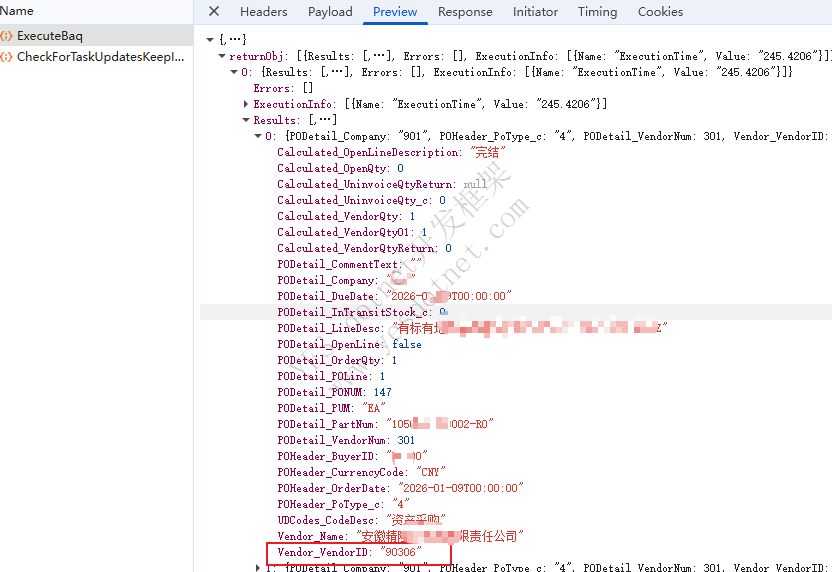The image size is (832, 572).
Task: Click PODetail_DueDate row
Action: (x=394, y=296)
